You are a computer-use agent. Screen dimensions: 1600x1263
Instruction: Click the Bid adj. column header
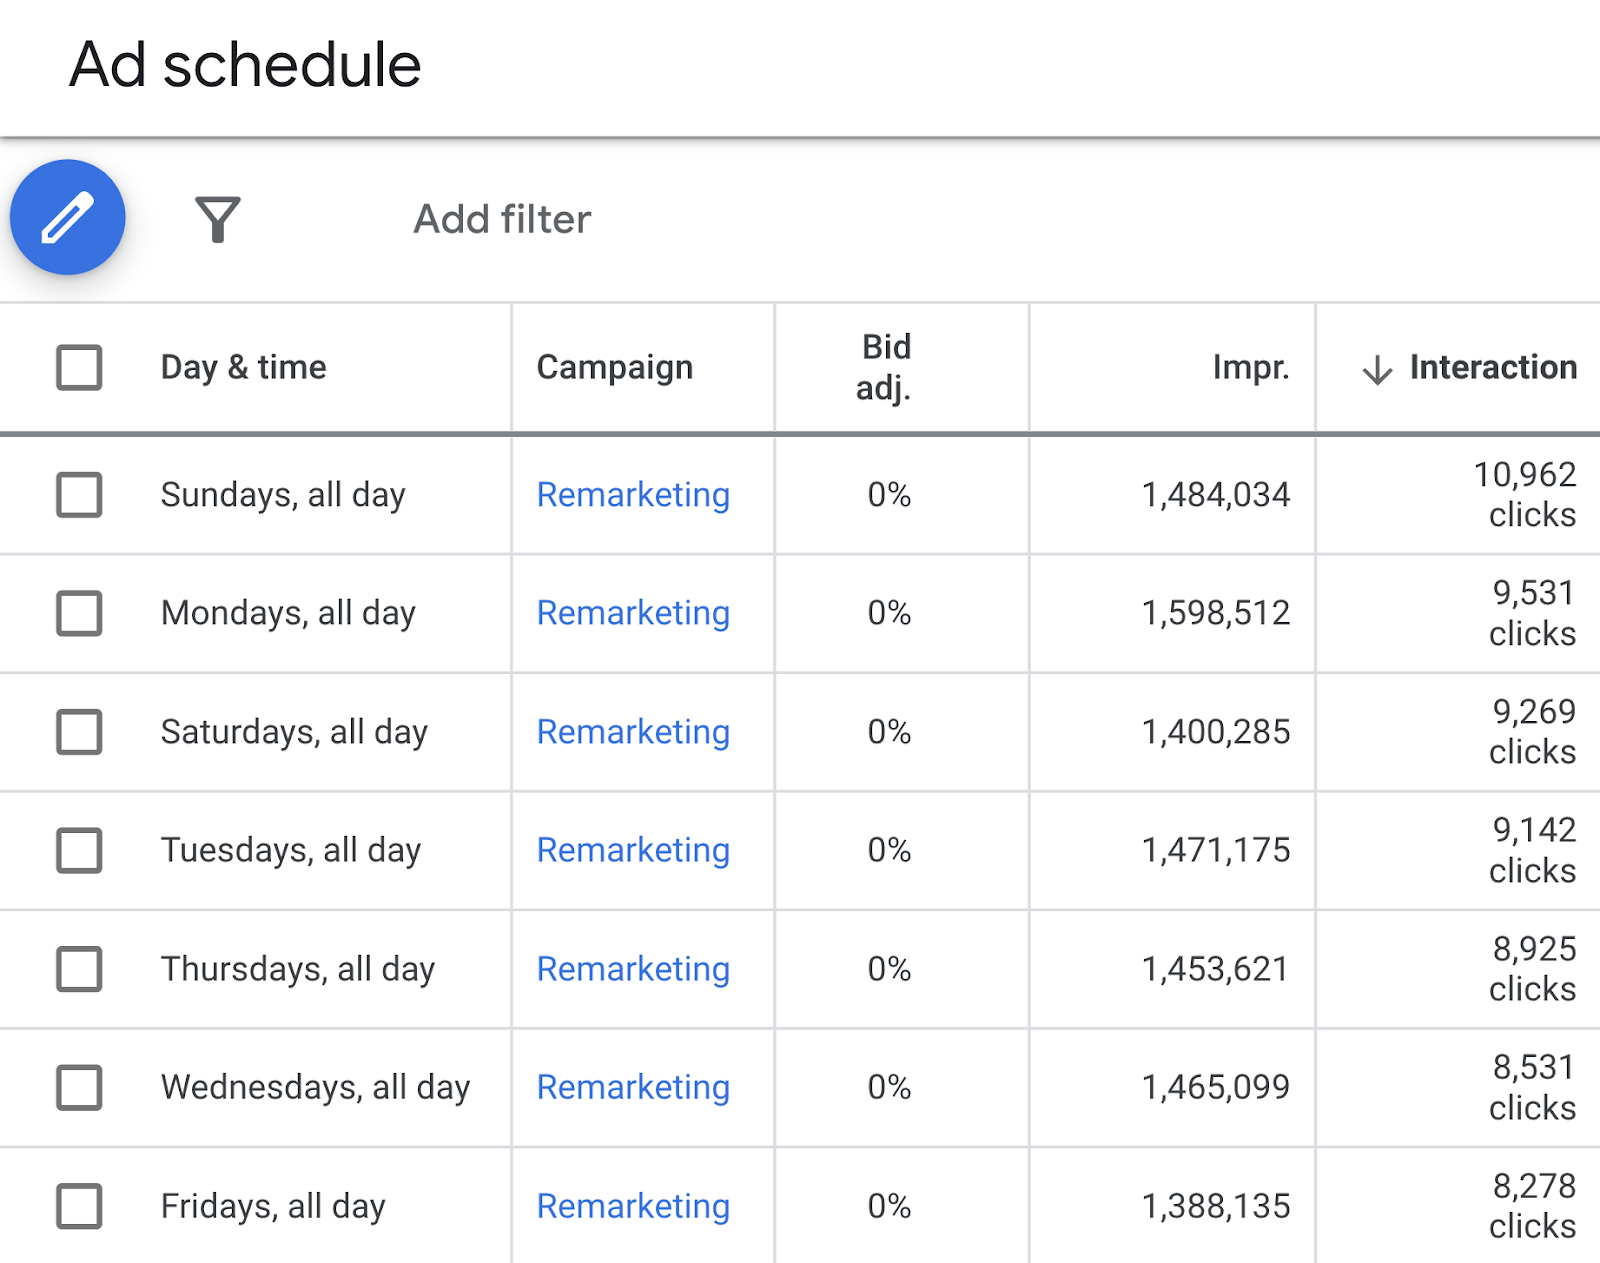(x=884, y=368)
